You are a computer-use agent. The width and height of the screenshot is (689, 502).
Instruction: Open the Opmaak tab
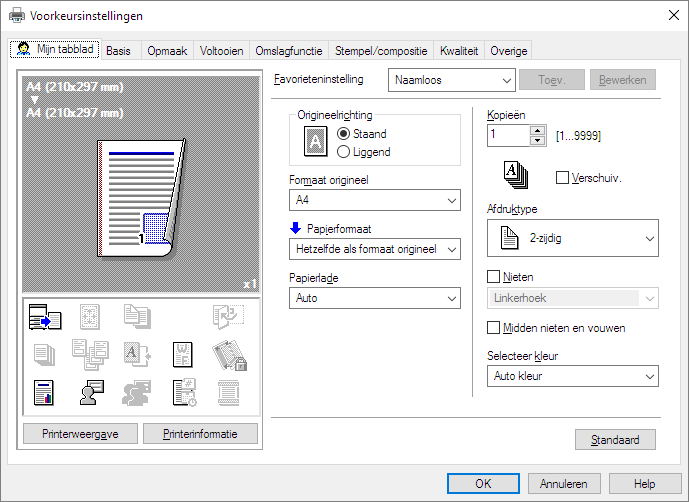167,51
